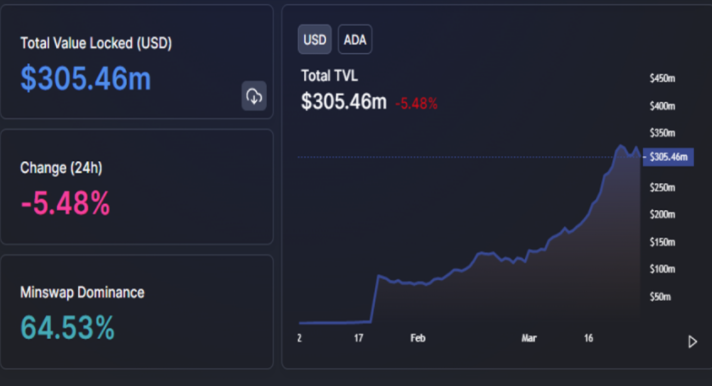Select the 64.53% Minswap Dominance value
The image size is (712, 386).
tap(67, 327)
